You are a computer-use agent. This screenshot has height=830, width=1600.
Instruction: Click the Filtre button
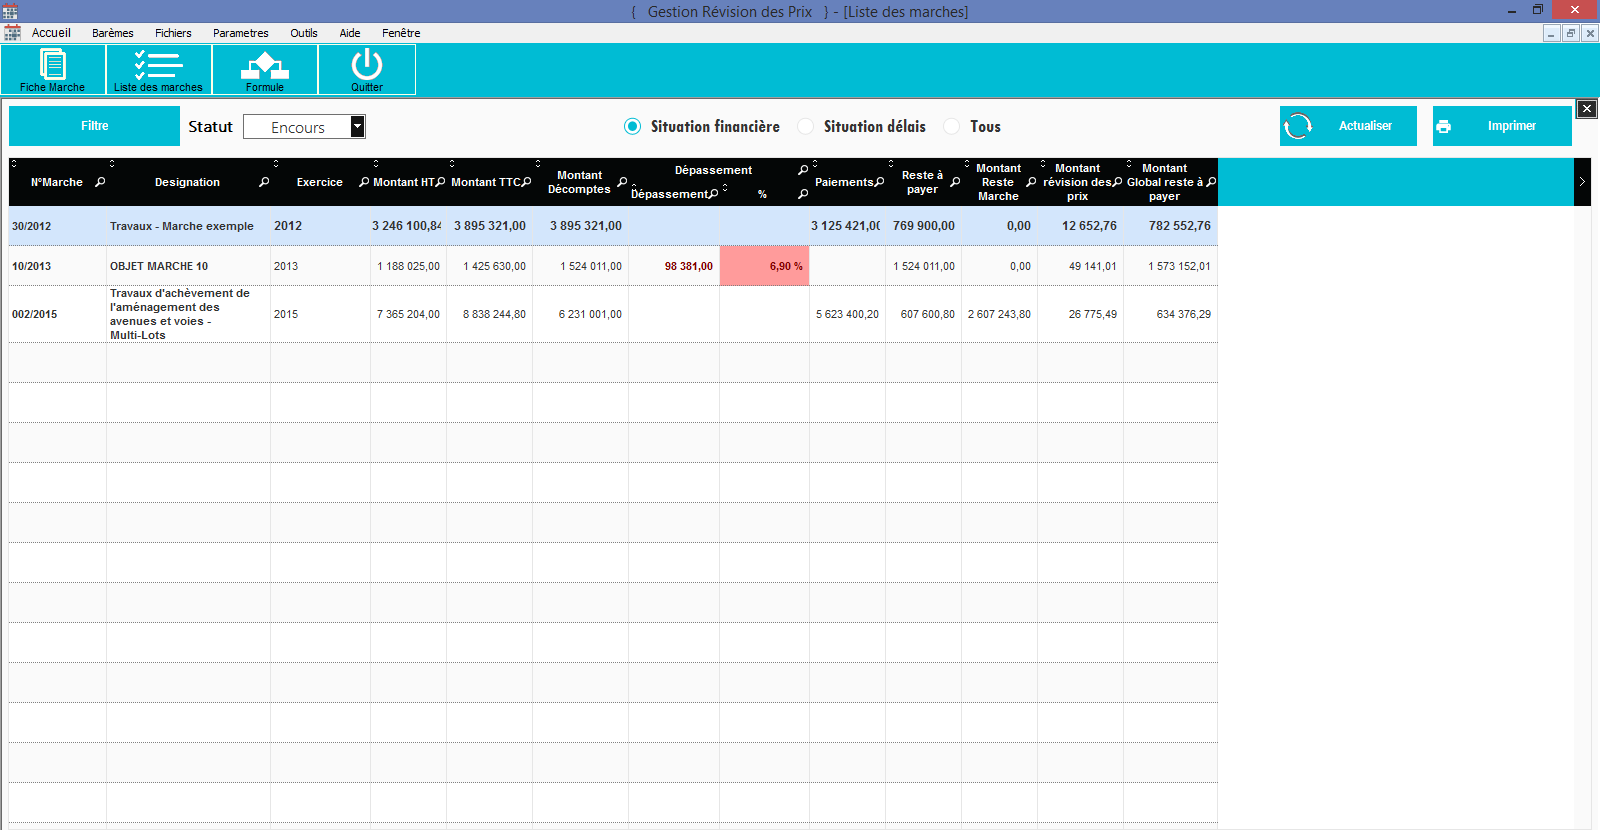95,126
